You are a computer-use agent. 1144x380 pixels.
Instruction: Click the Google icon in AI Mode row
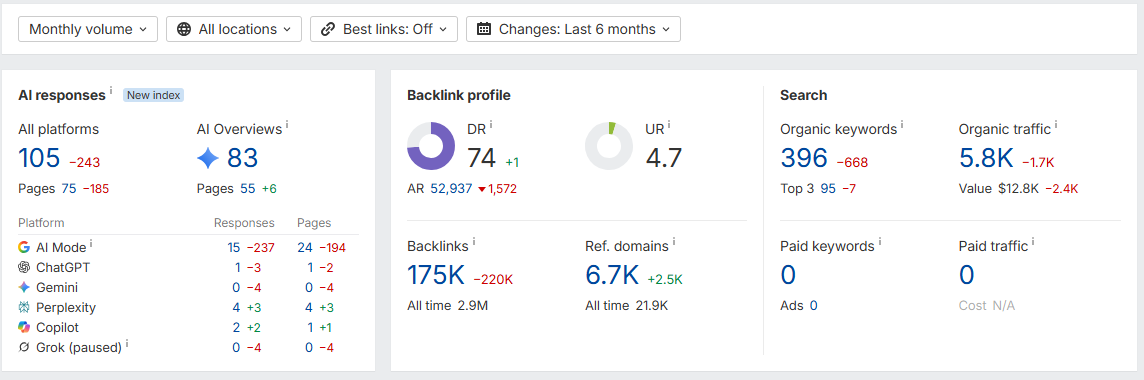tap(24, 247)
